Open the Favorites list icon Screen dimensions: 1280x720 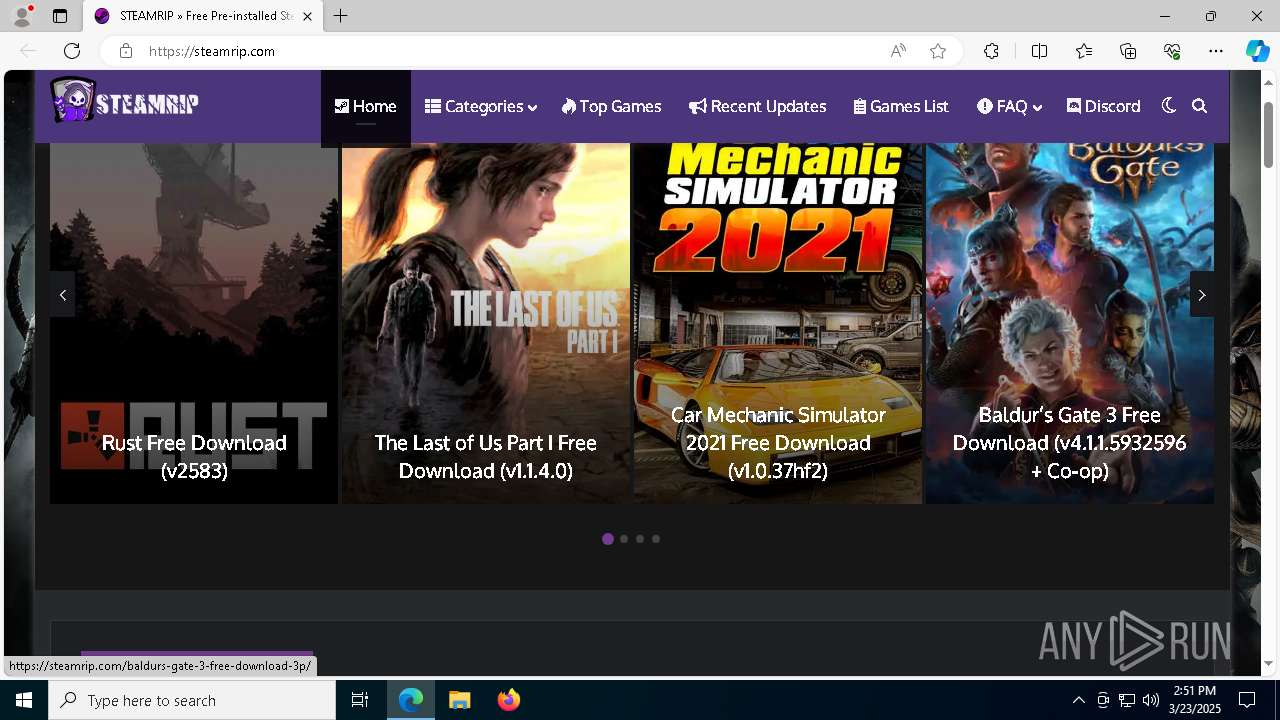(x=1084, y=51)
